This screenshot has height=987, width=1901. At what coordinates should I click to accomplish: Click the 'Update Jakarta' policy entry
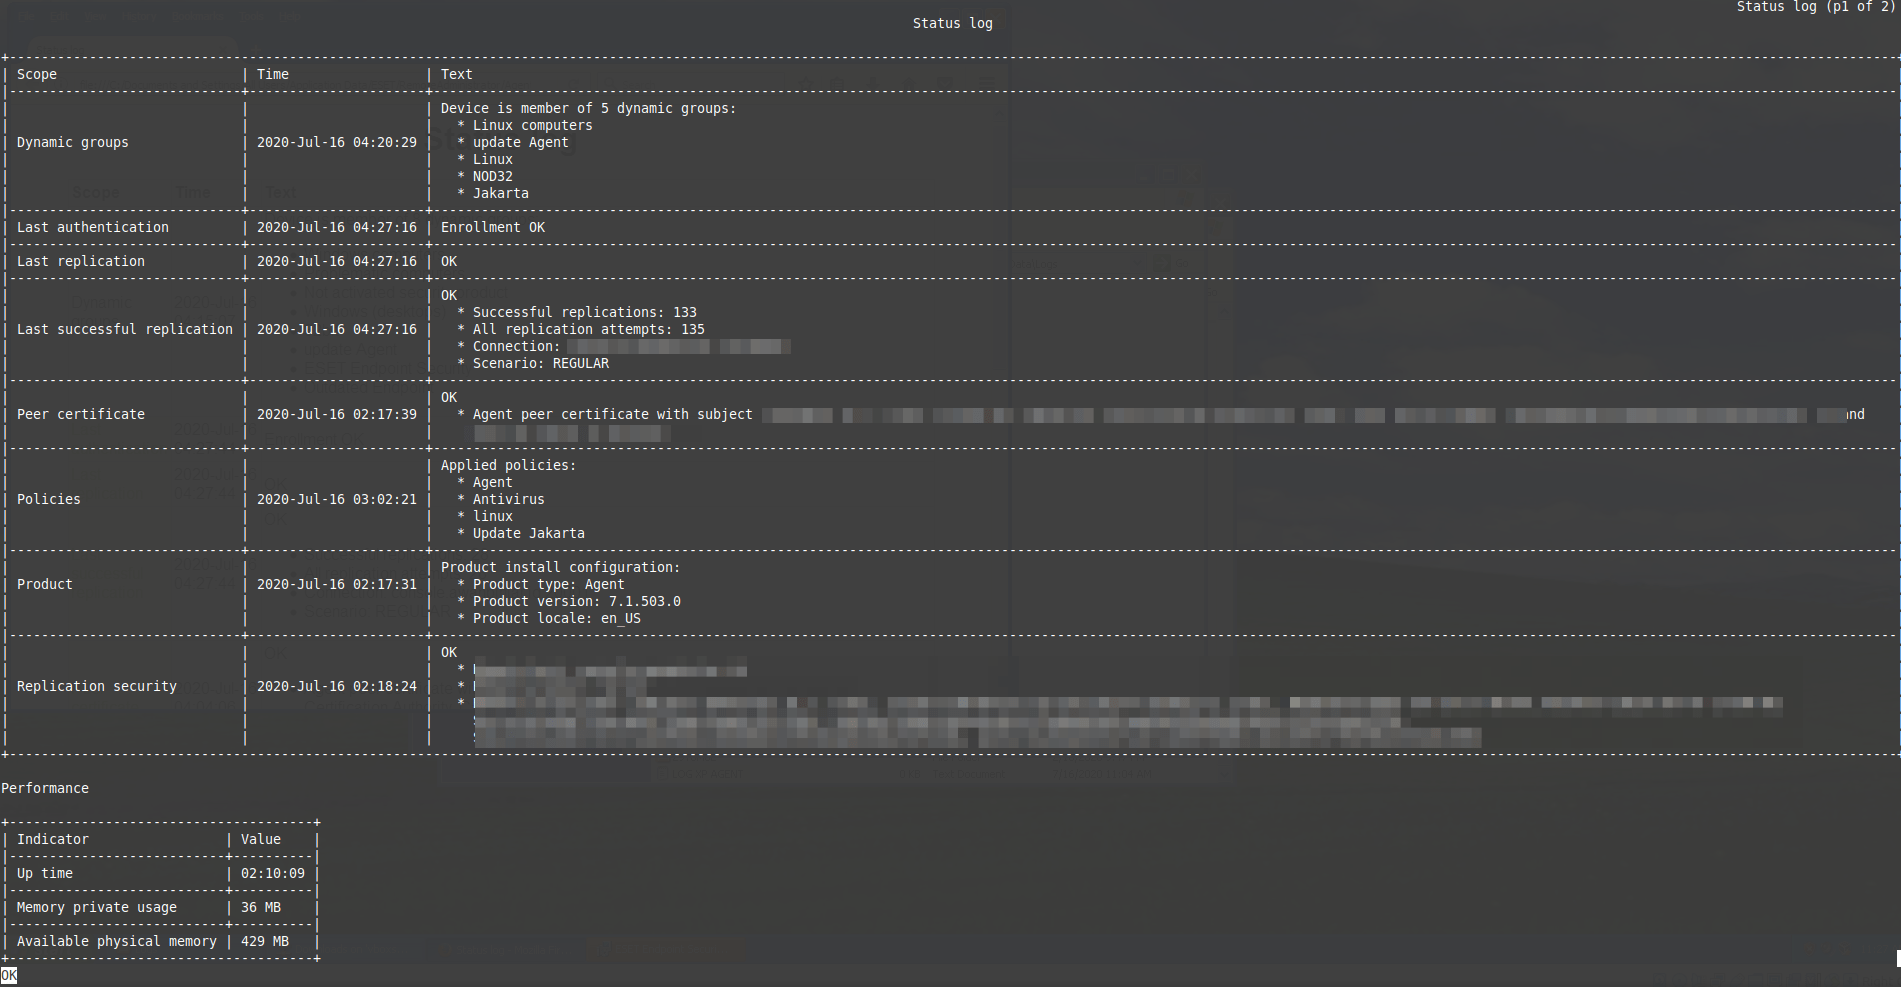[528, 533]
